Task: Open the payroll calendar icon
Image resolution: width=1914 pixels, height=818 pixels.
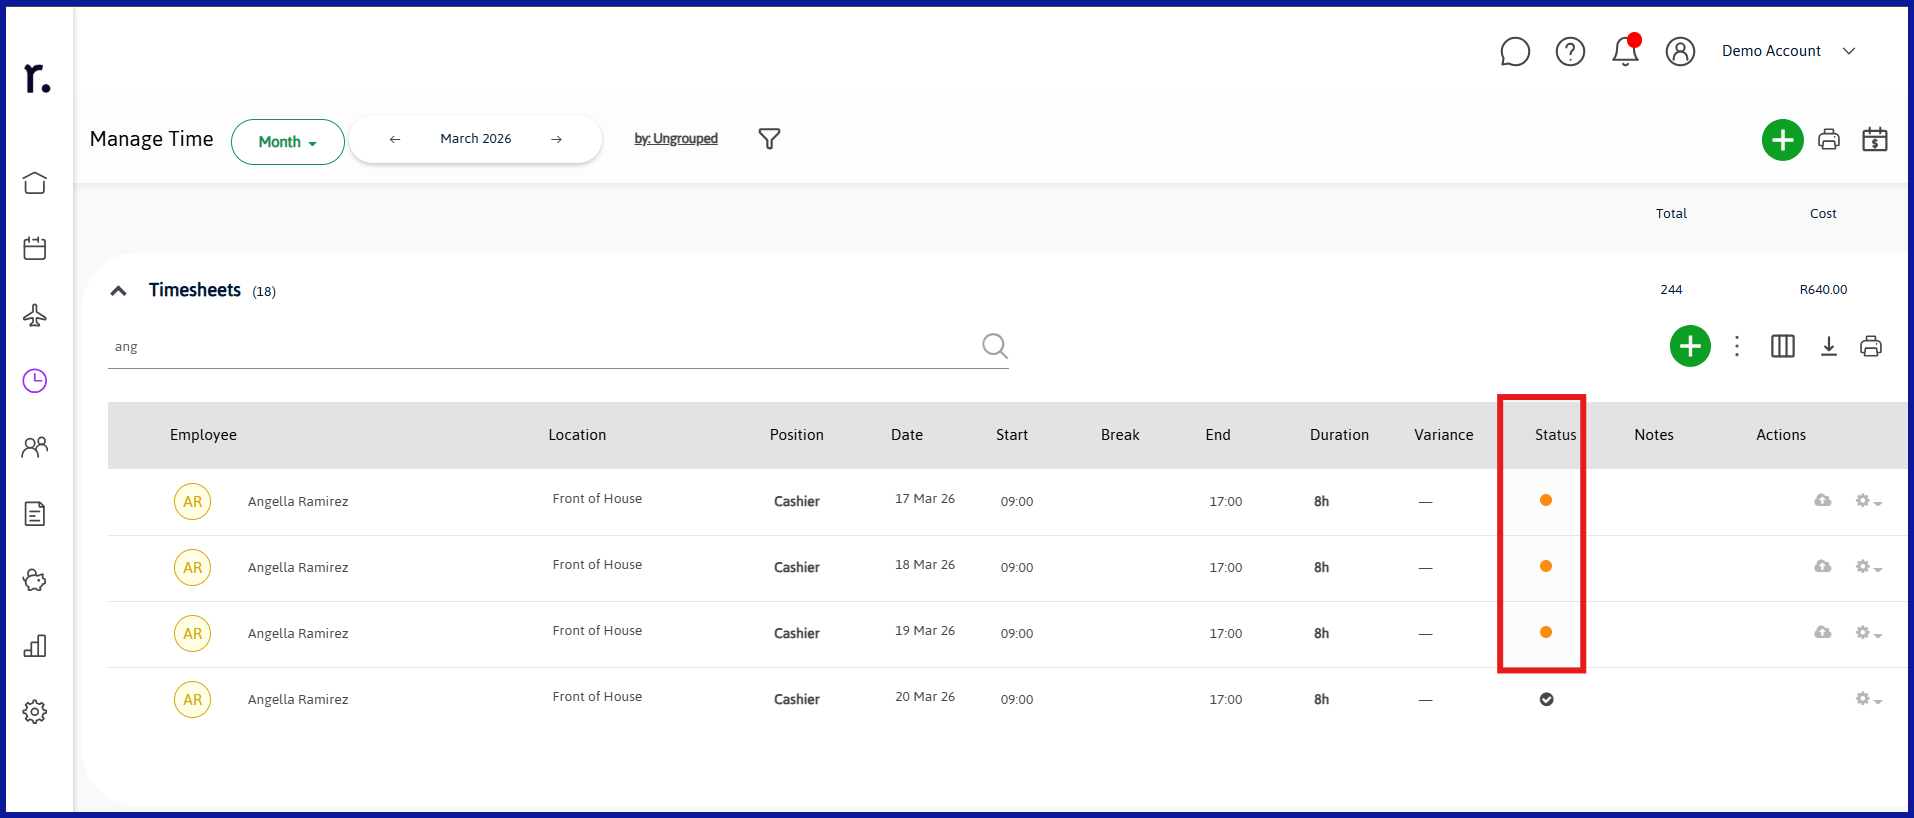Action: (1875, 140)
